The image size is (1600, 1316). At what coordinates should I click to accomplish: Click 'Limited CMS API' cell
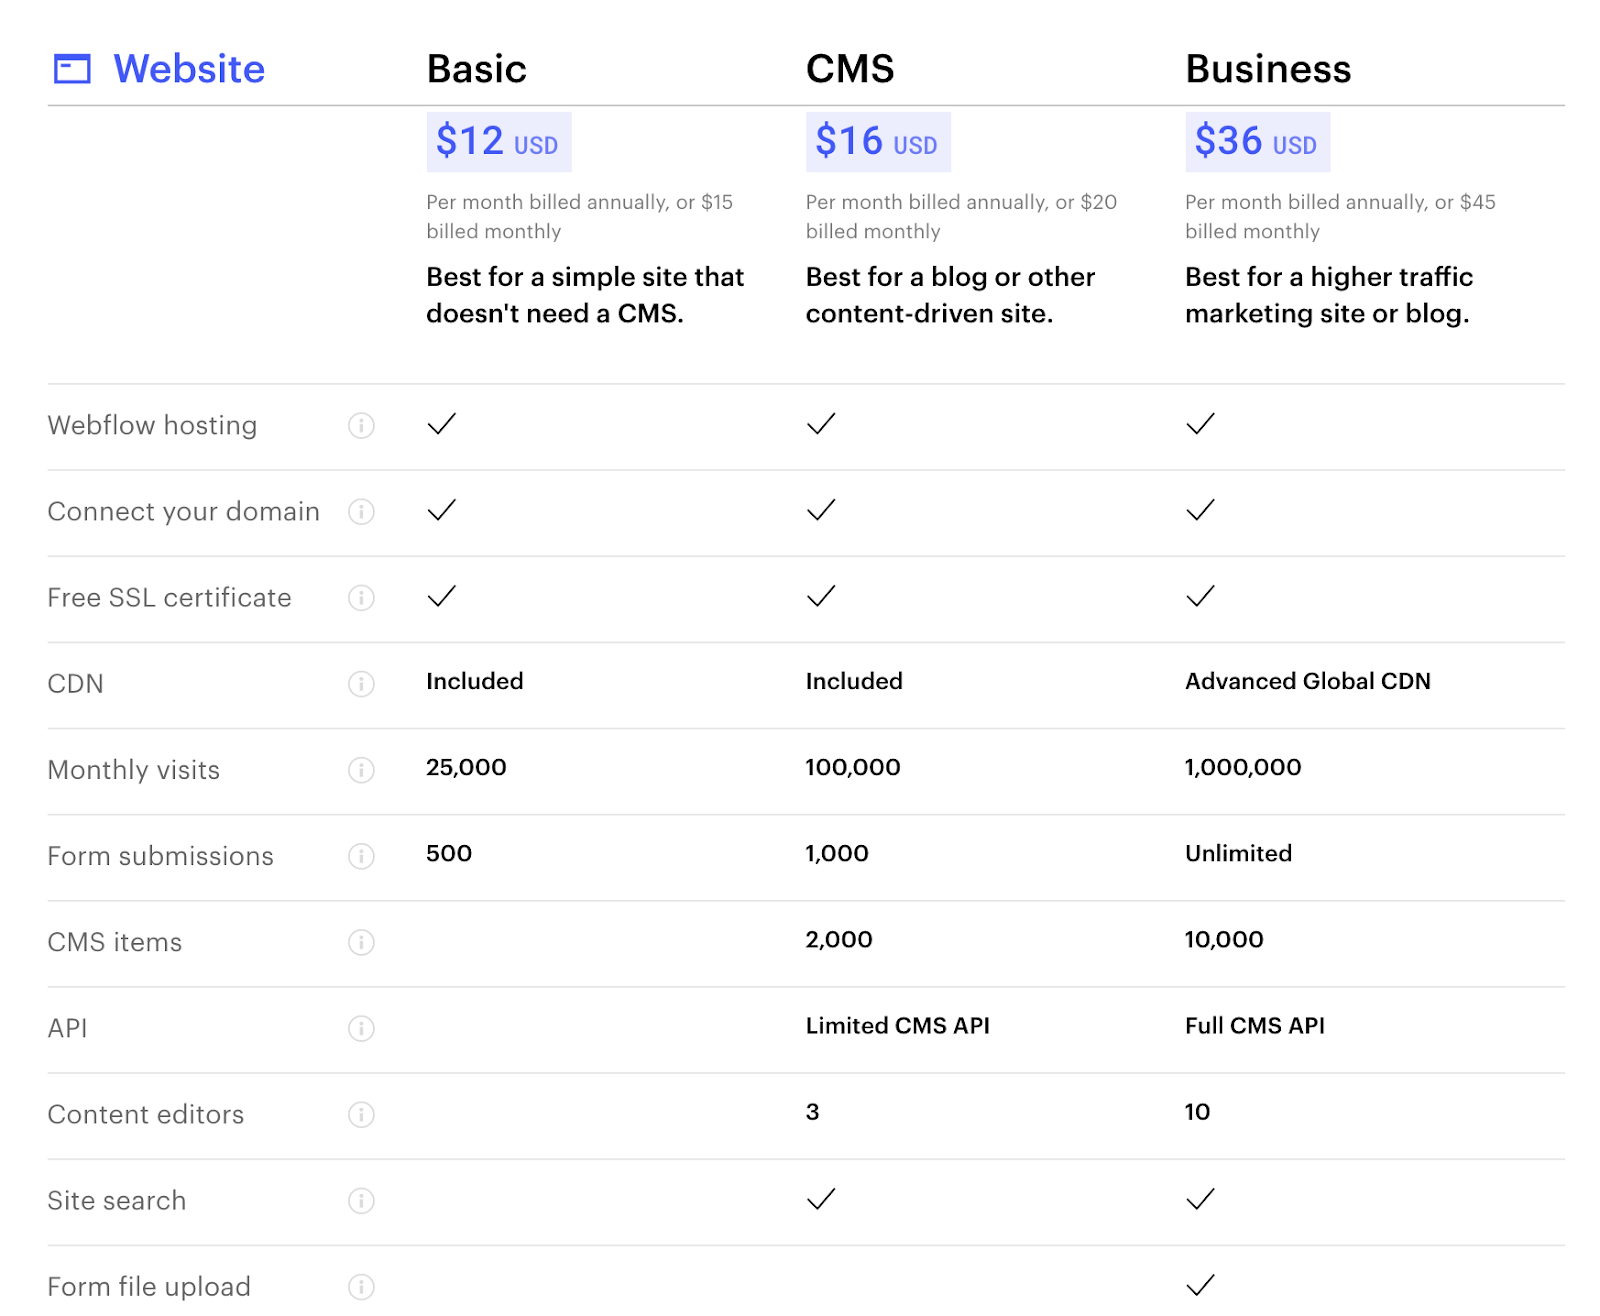[x=898, y=1025]
